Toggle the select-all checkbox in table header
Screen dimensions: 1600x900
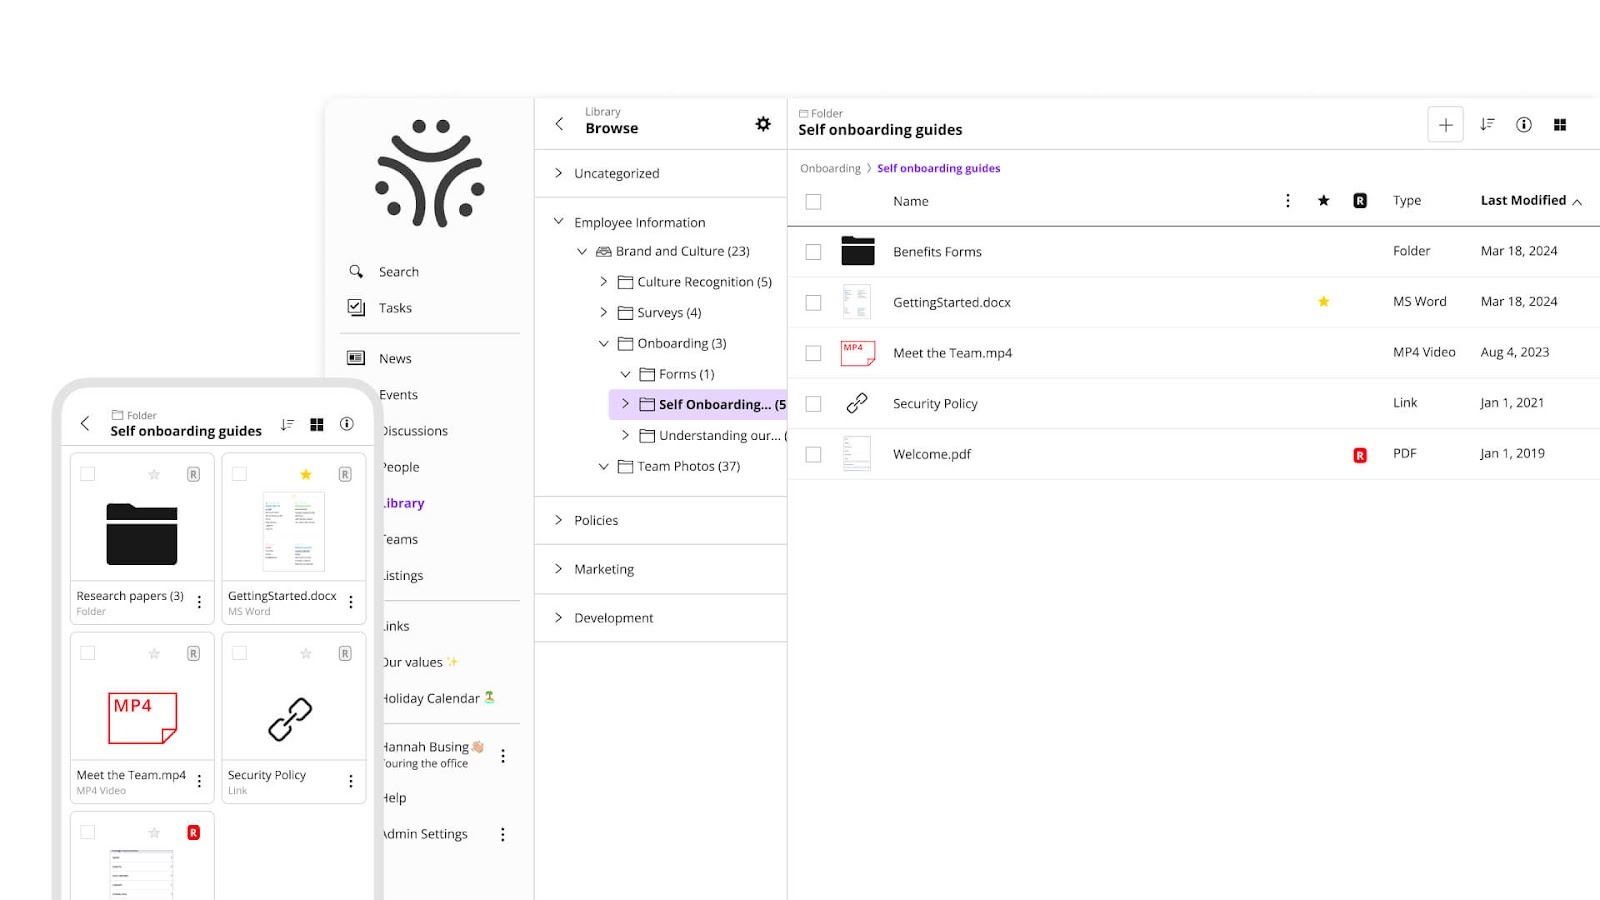(x=813, y=202)
